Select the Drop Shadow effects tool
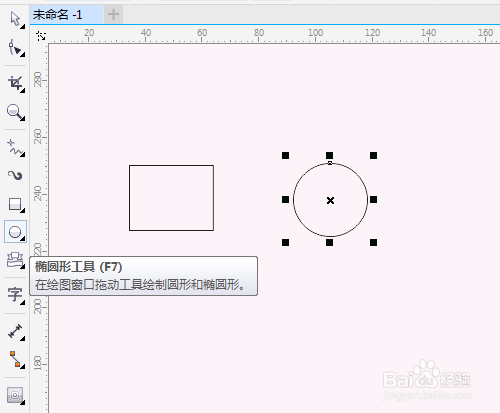This screenshot has height=413, width=500. coord(15,396)
